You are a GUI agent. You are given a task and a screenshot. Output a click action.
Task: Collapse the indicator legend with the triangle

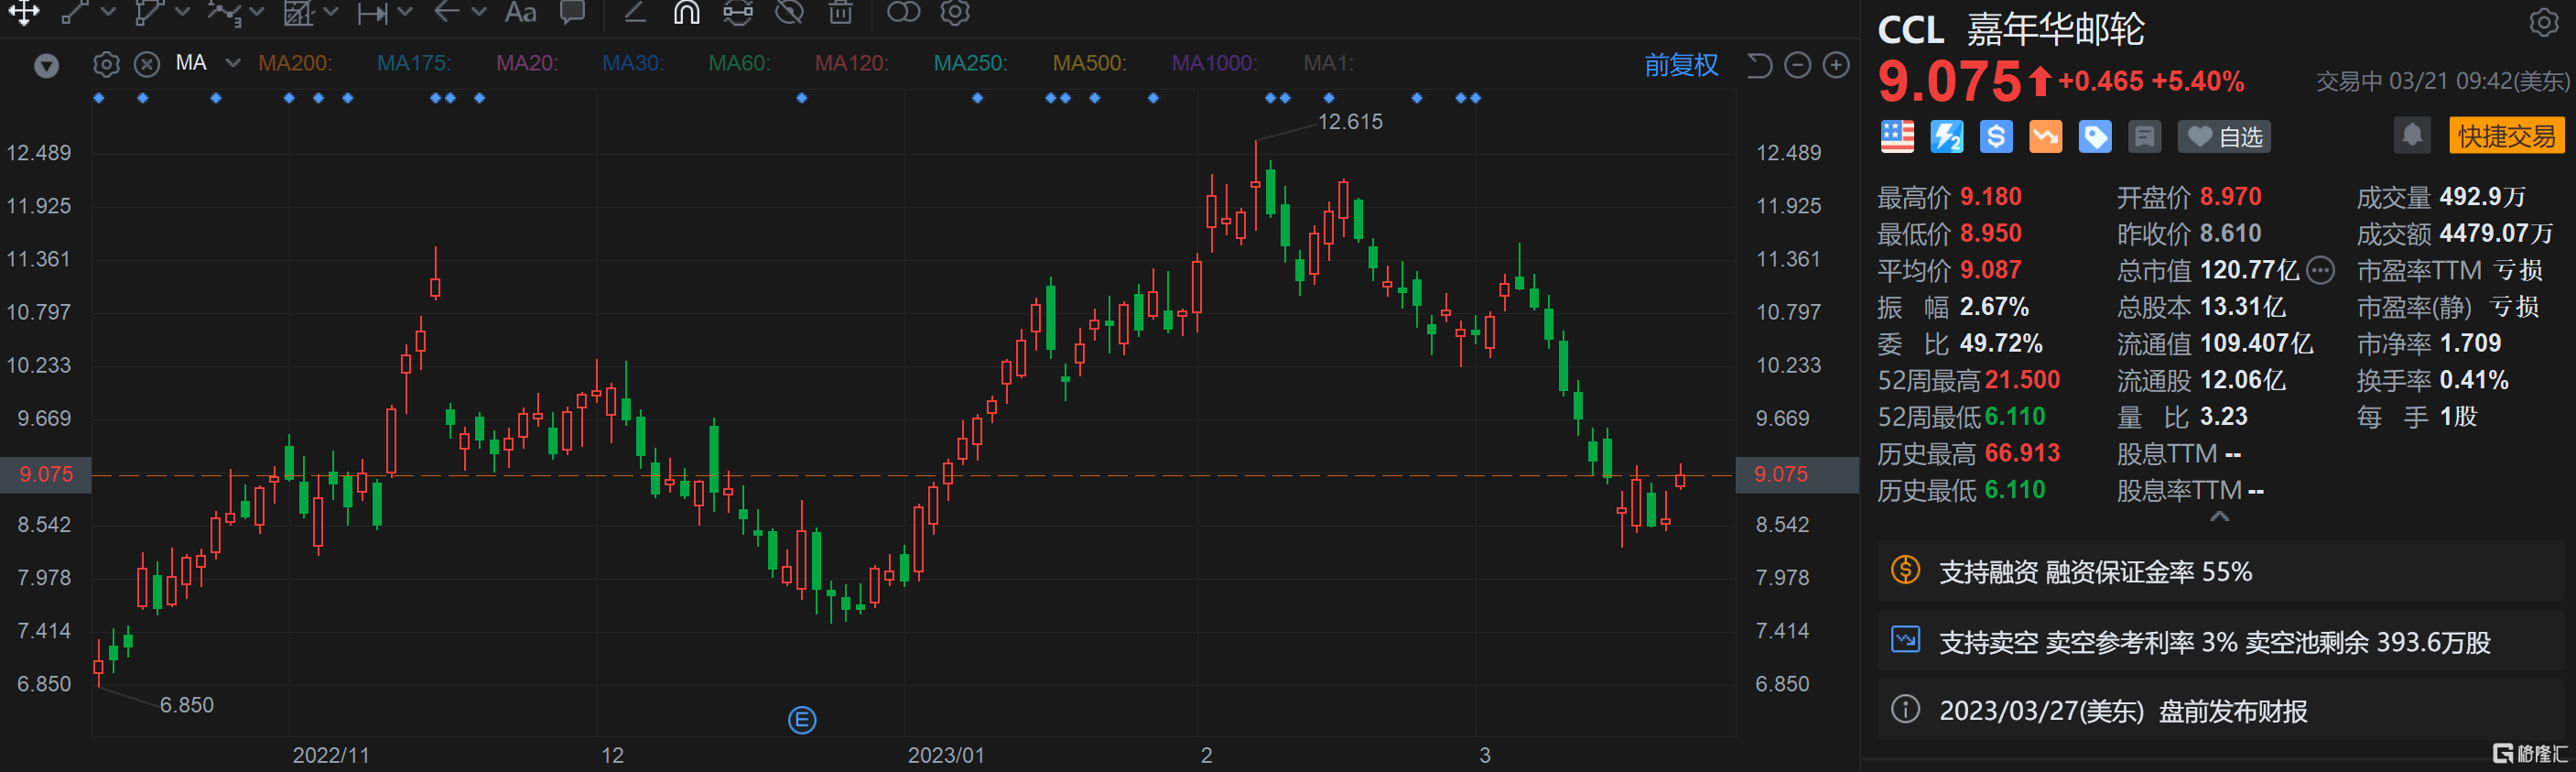pyautogui.click(x=46, y=66)
